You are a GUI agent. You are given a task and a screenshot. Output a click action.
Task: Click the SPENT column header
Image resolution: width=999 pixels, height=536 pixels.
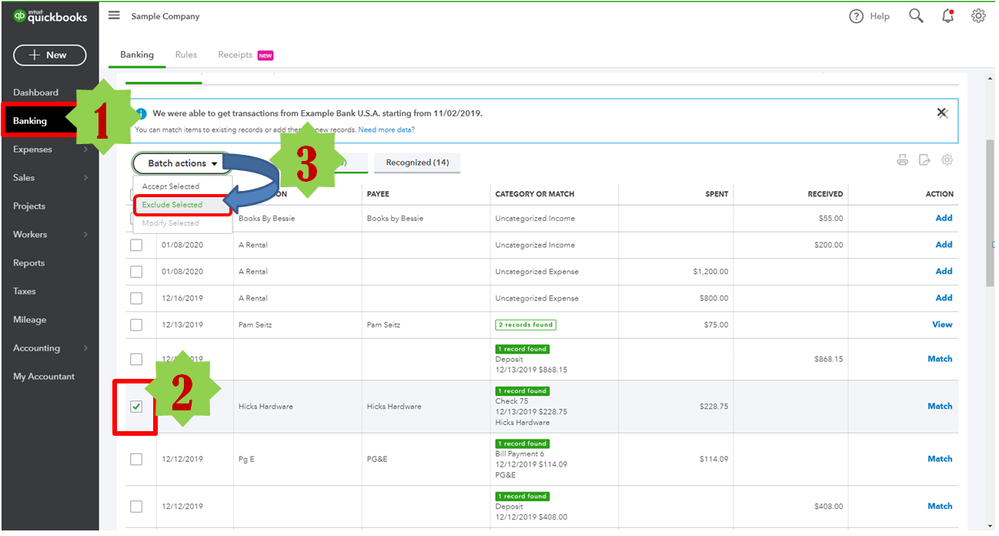click(x=717, y=194)
